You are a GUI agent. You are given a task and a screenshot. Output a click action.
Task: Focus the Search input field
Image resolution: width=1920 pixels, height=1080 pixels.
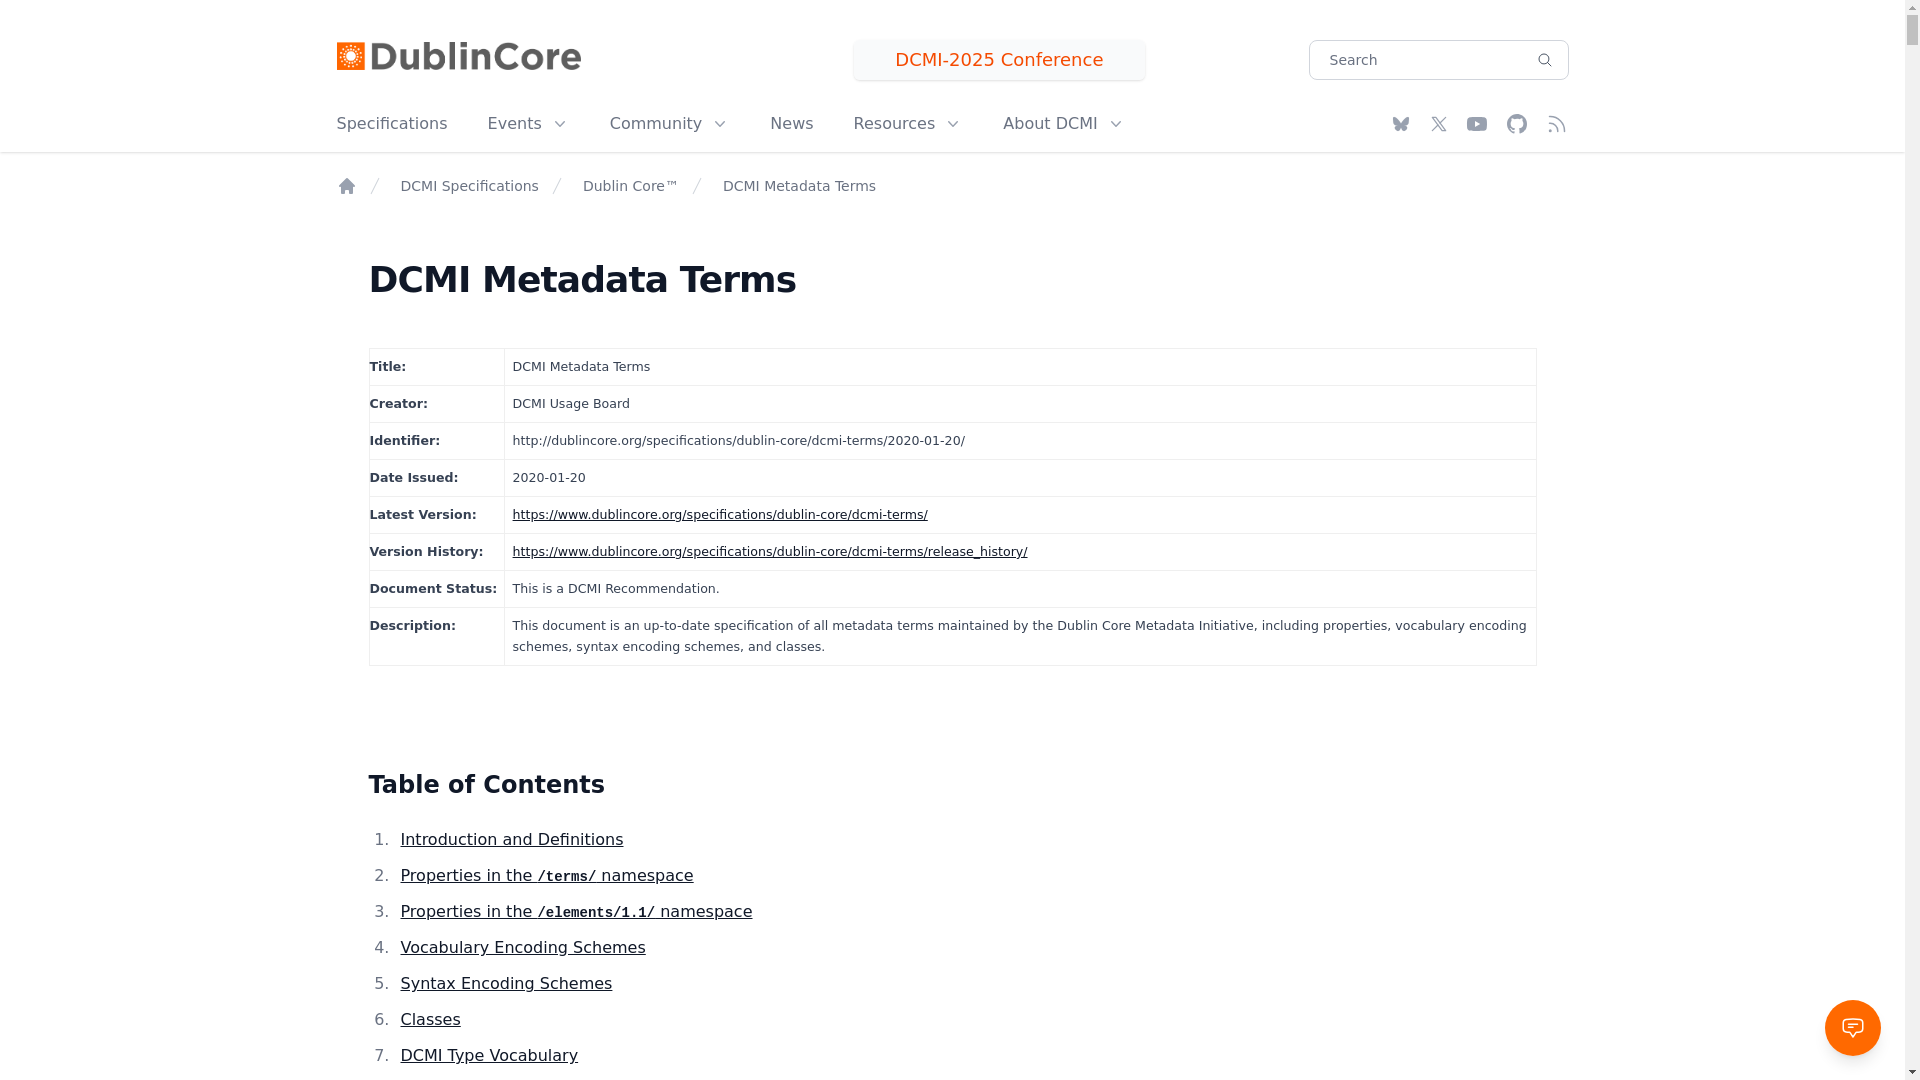(1415, 60)
